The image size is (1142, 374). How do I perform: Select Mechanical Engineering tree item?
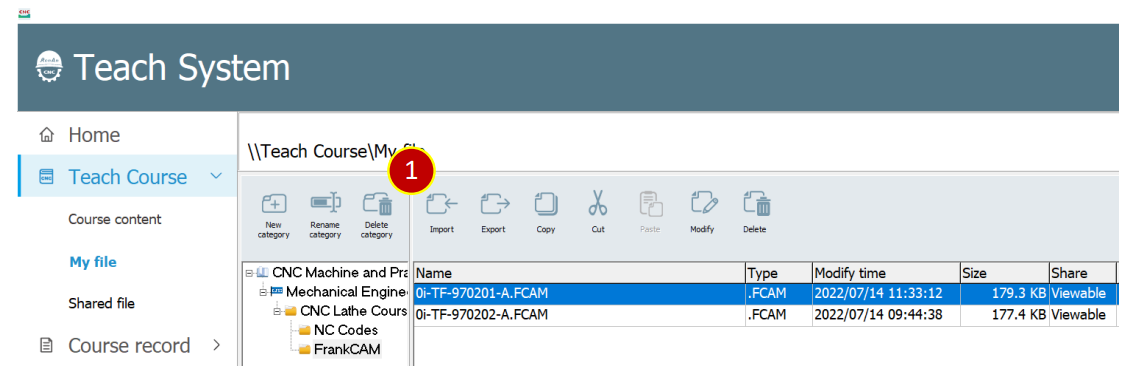point(346,292)
